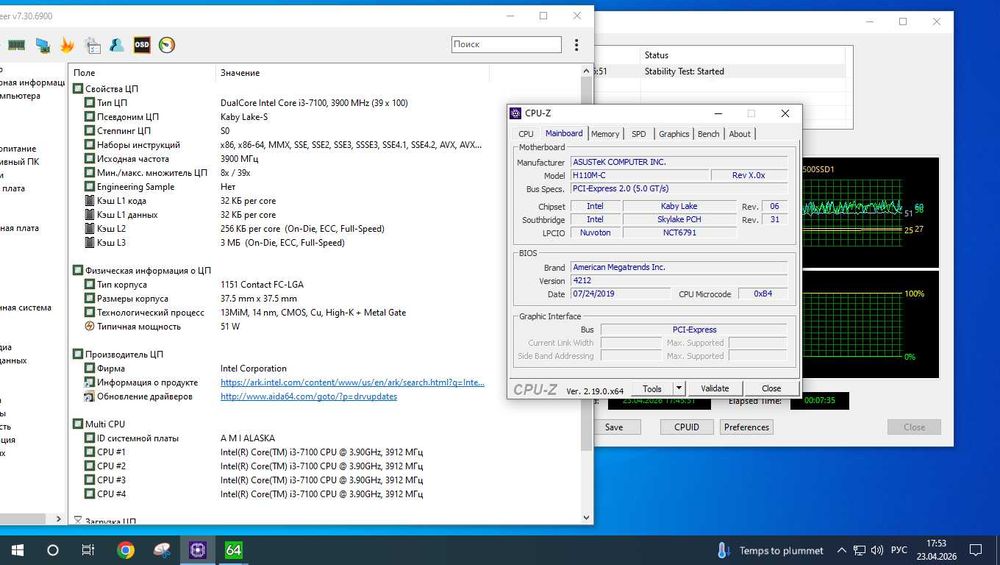Viewport: 1000px width, 565px height.
Task: Select the Mainboard tab in CPU-Z
Action: 564,133
